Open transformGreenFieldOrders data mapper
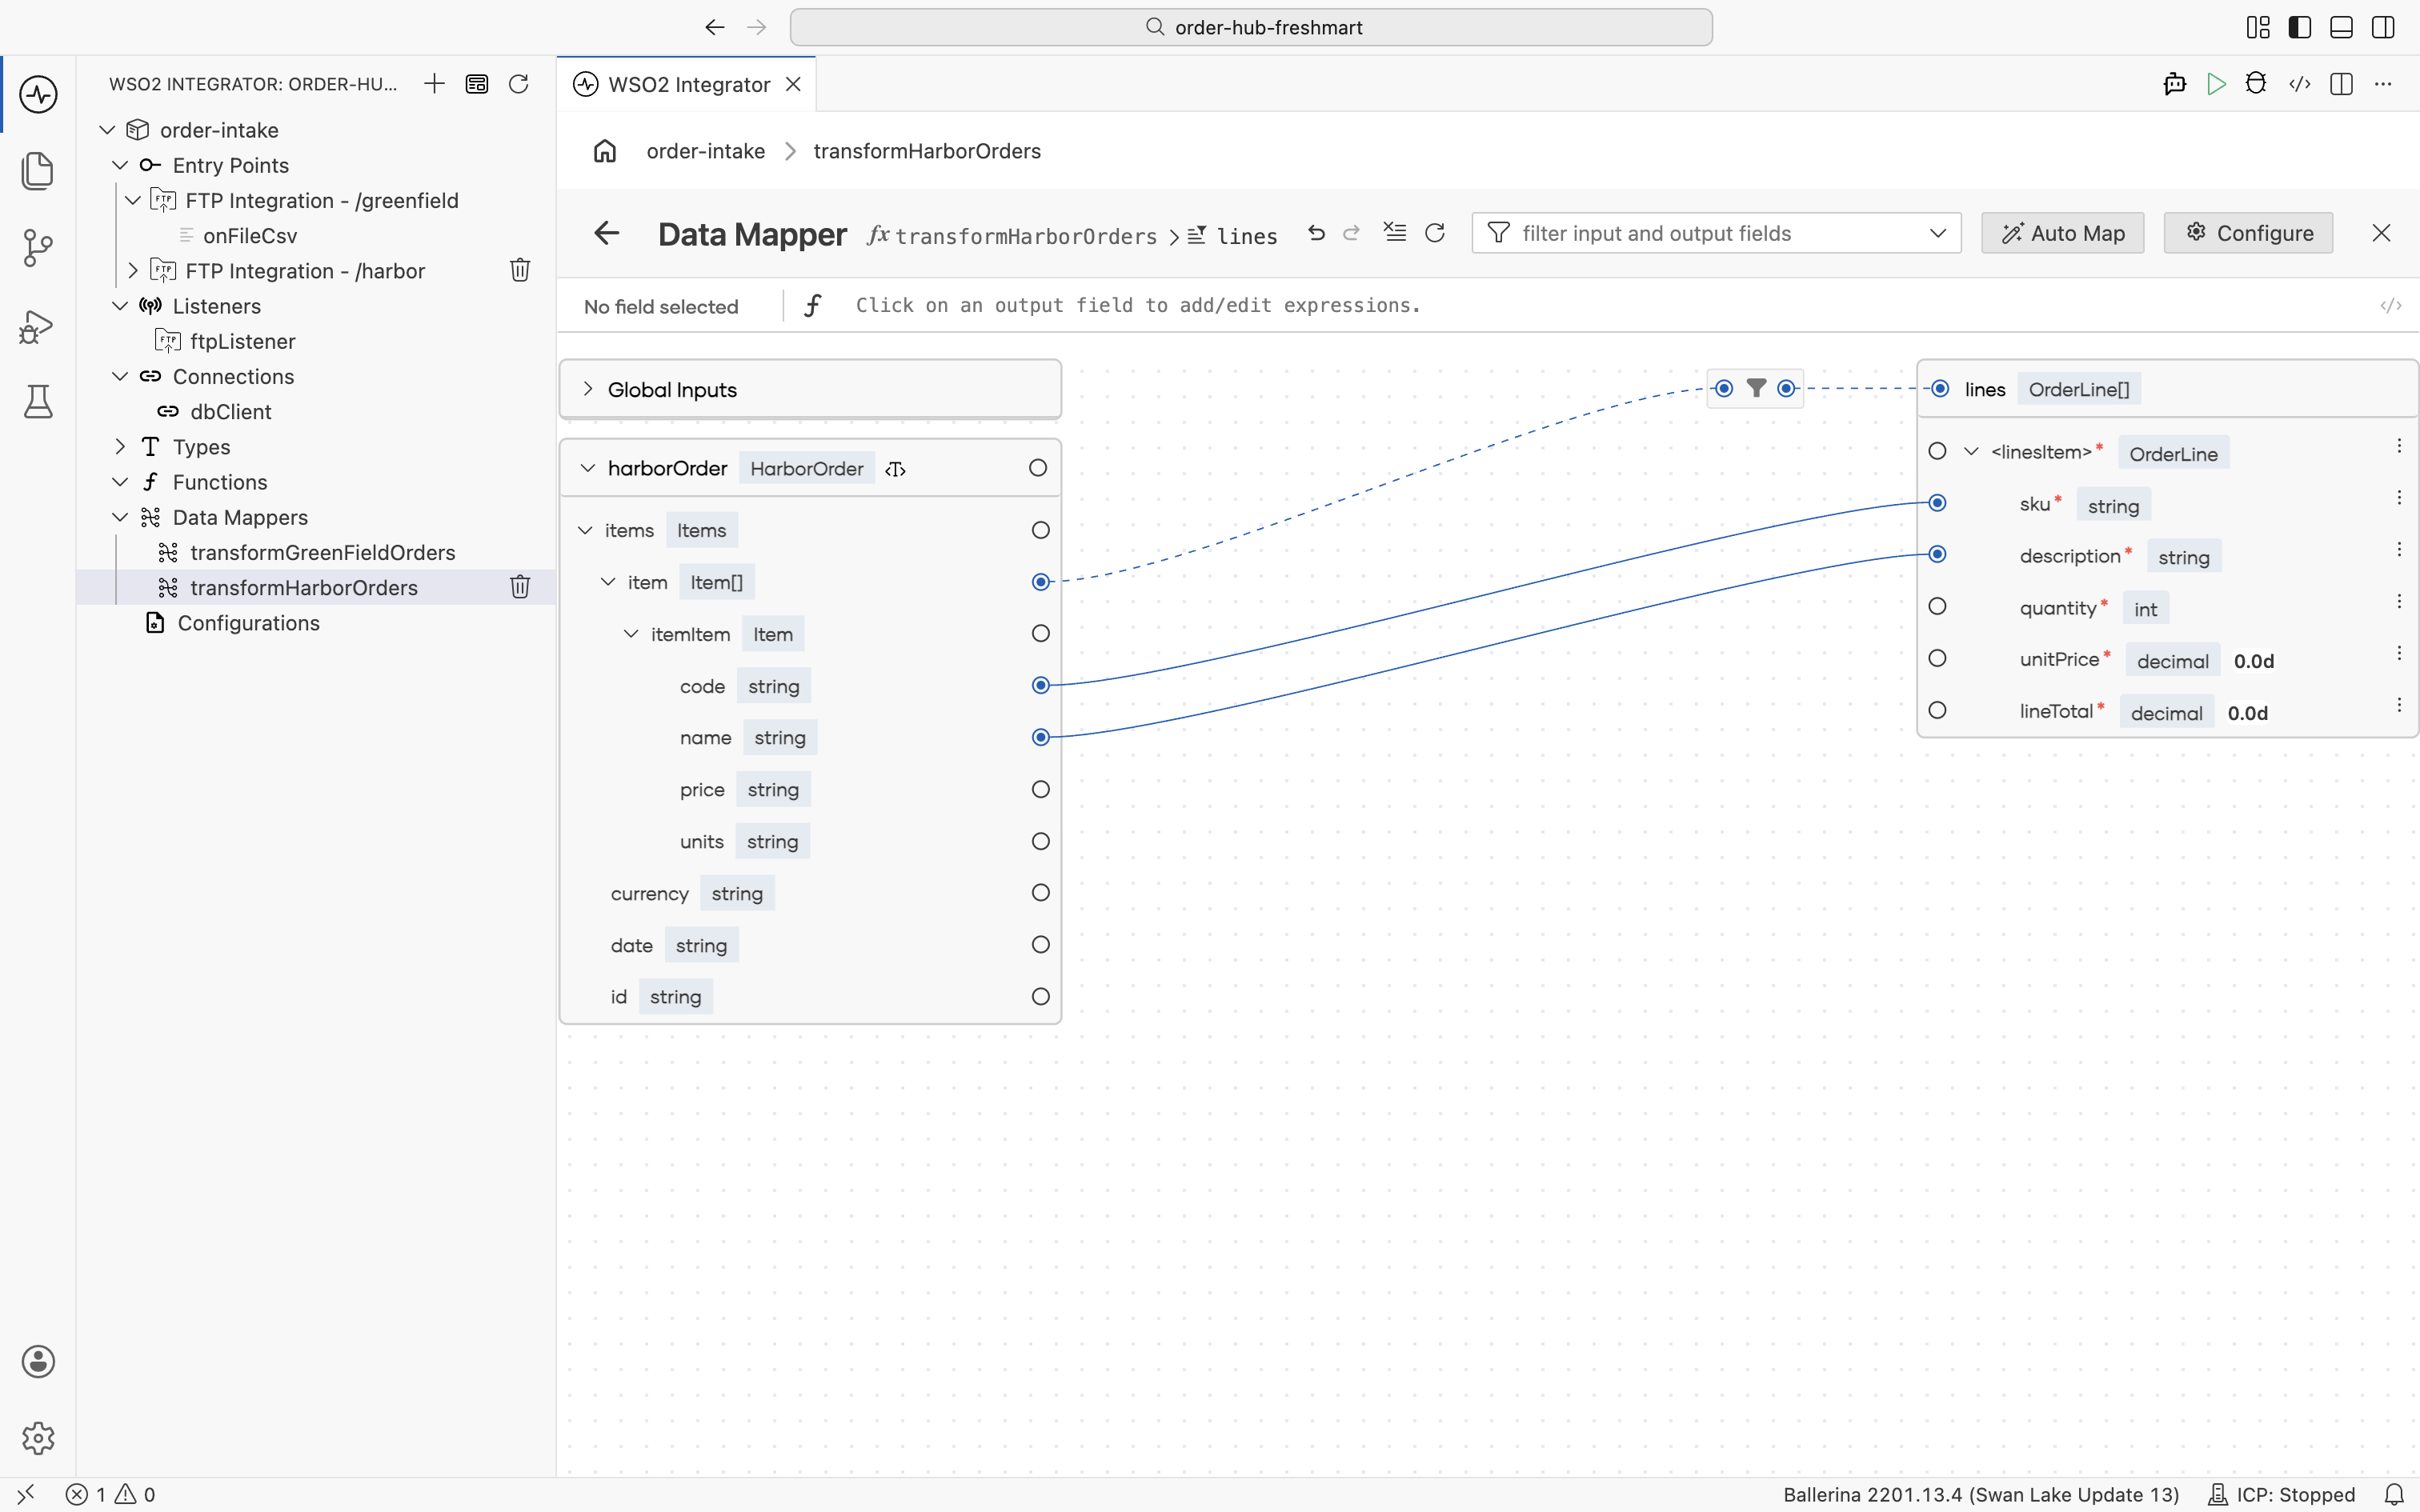Viewport: 2420px width, 1512px height. [x=322, y=552]
